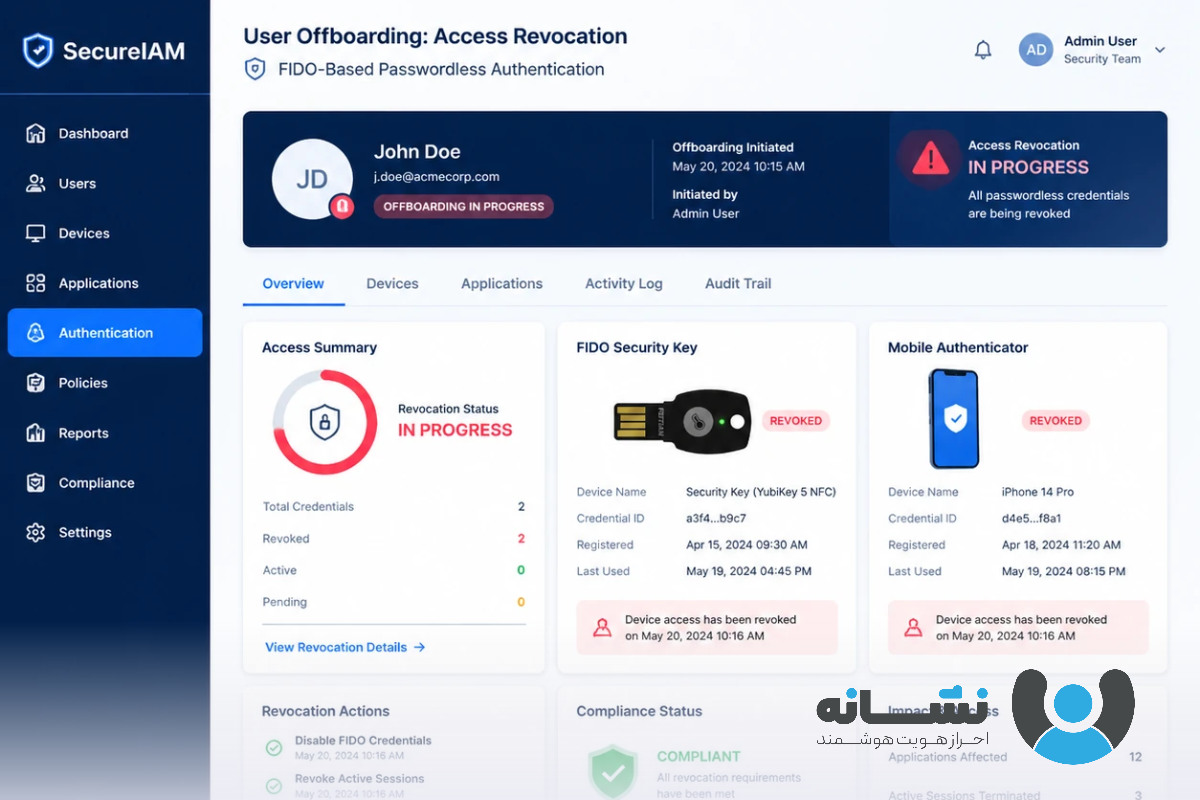This screenshot has height=800, width=1200.
Task: Click Applications Affected count 12
Action: pyautogui.click(x=1135, y=757)
